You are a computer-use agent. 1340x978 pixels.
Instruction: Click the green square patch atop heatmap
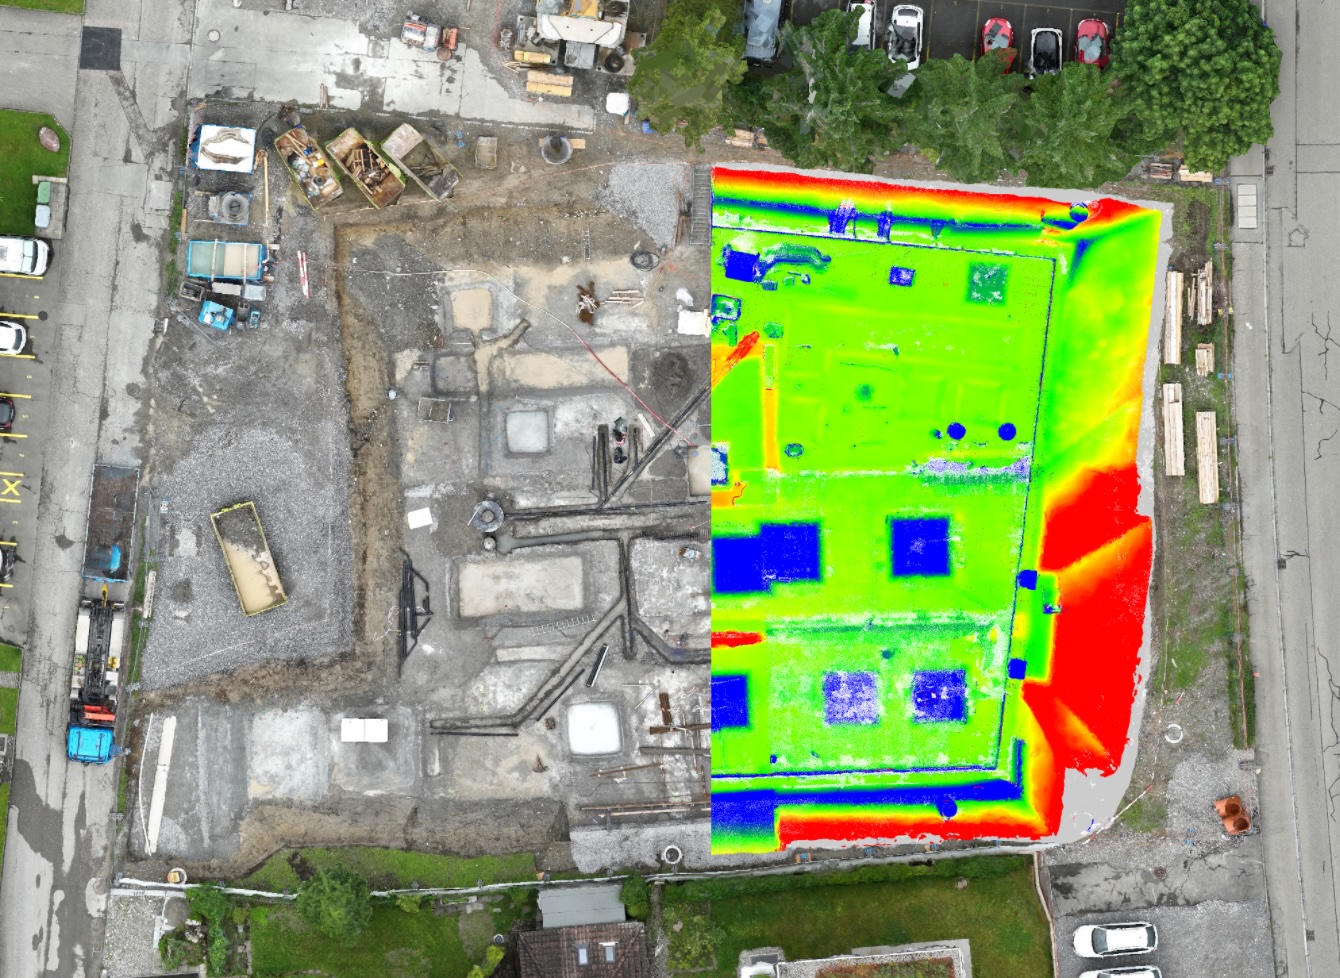point(987,283)
